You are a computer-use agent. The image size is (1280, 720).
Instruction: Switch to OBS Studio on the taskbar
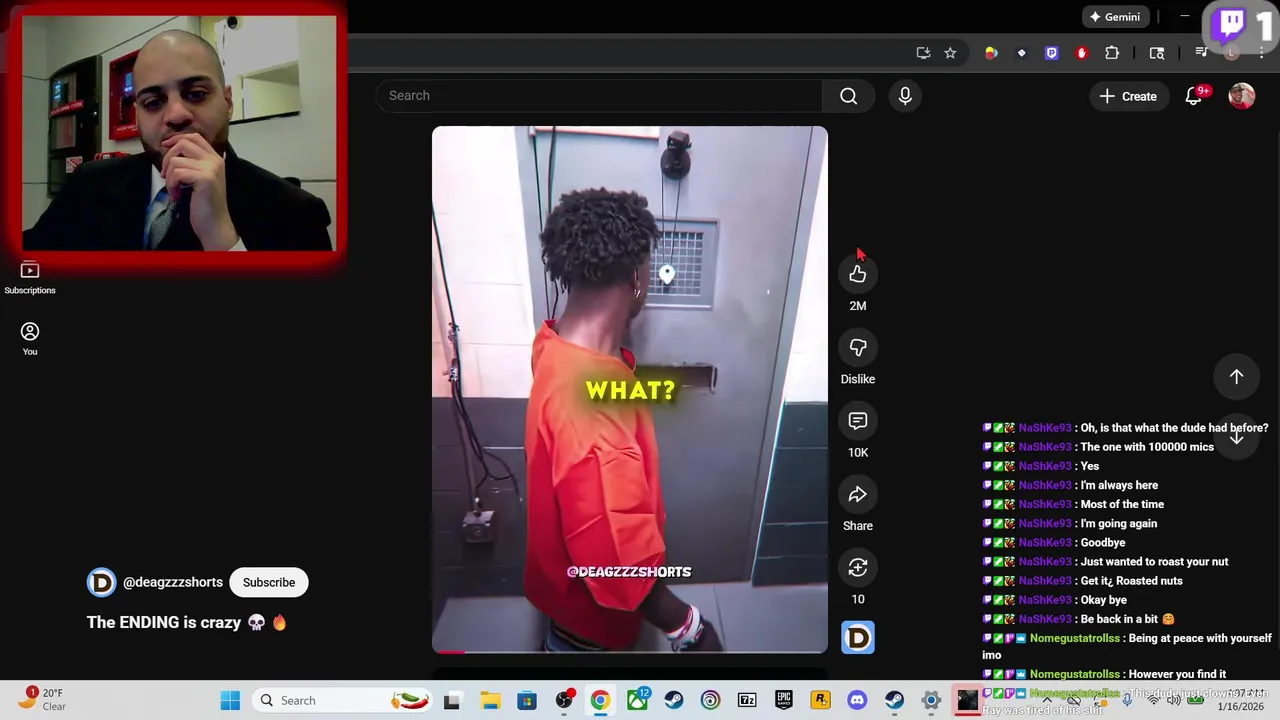coord(564,700)
